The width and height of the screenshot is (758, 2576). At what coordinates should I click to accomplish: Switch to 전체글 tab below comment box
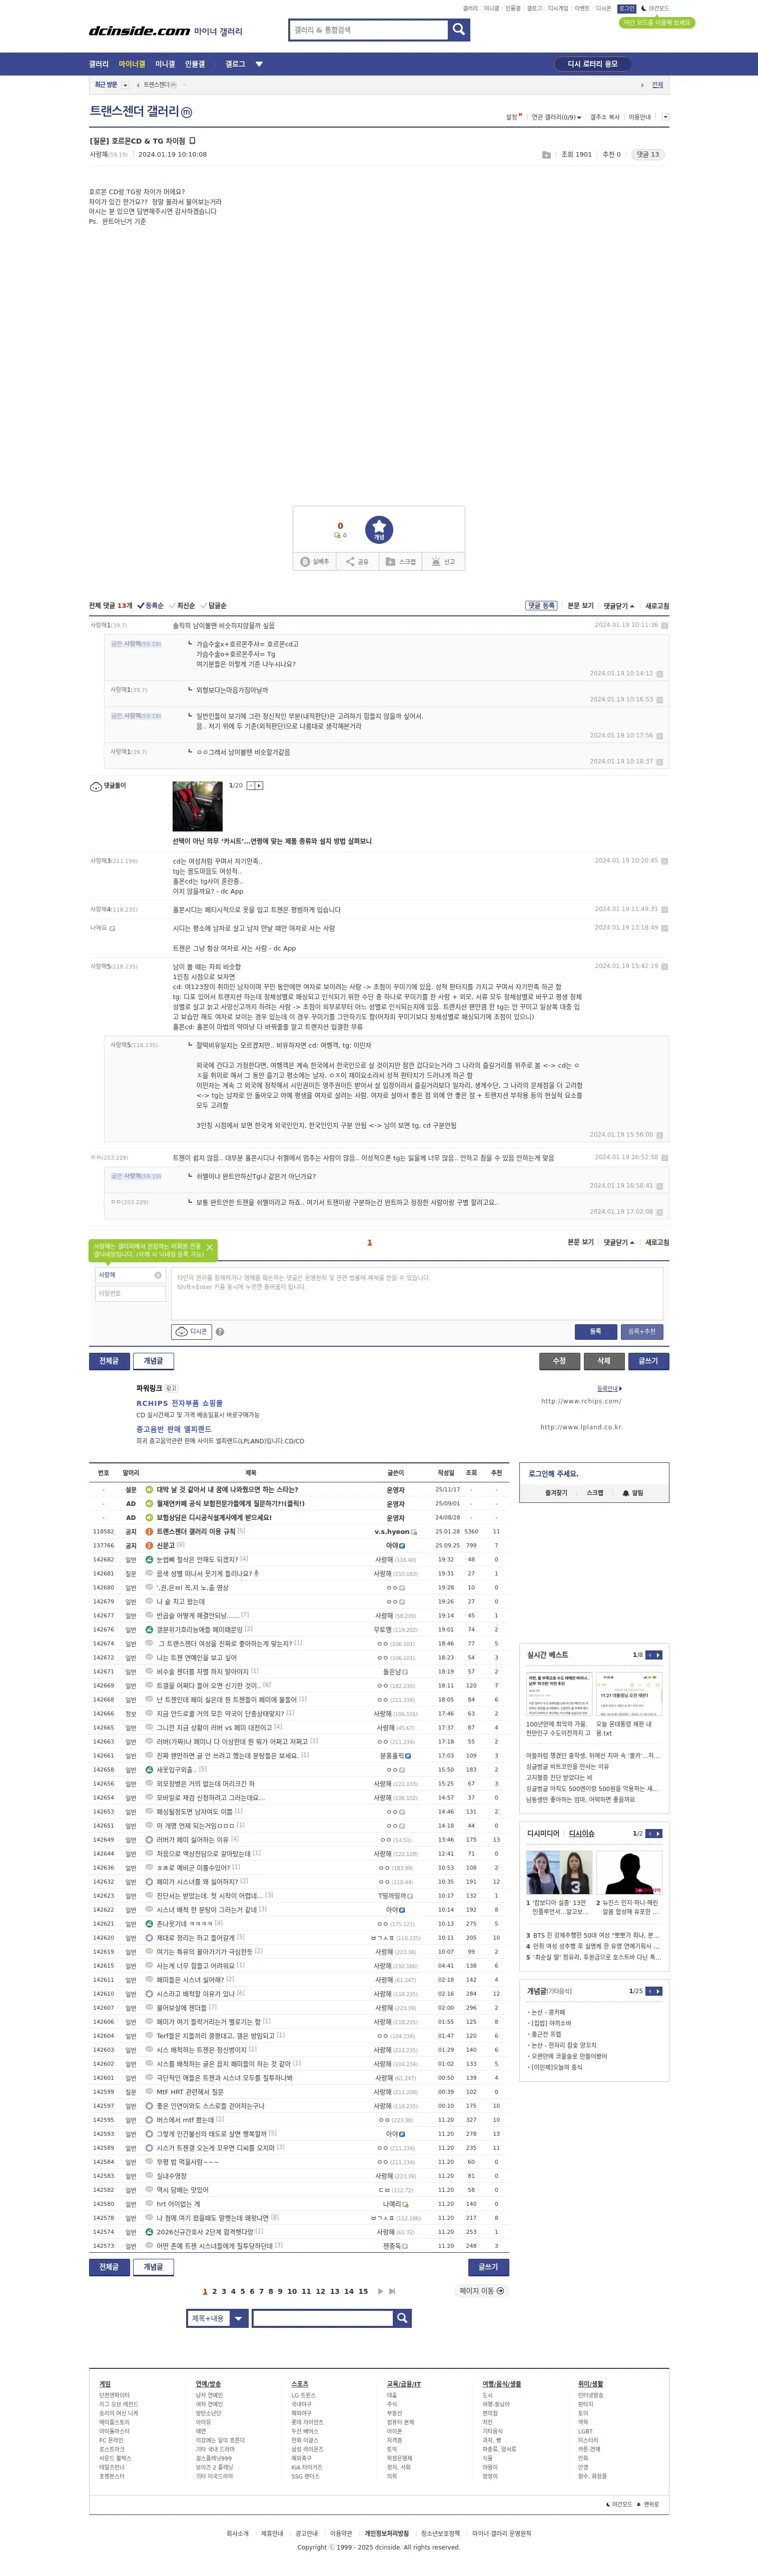(x=109, y=1361)
